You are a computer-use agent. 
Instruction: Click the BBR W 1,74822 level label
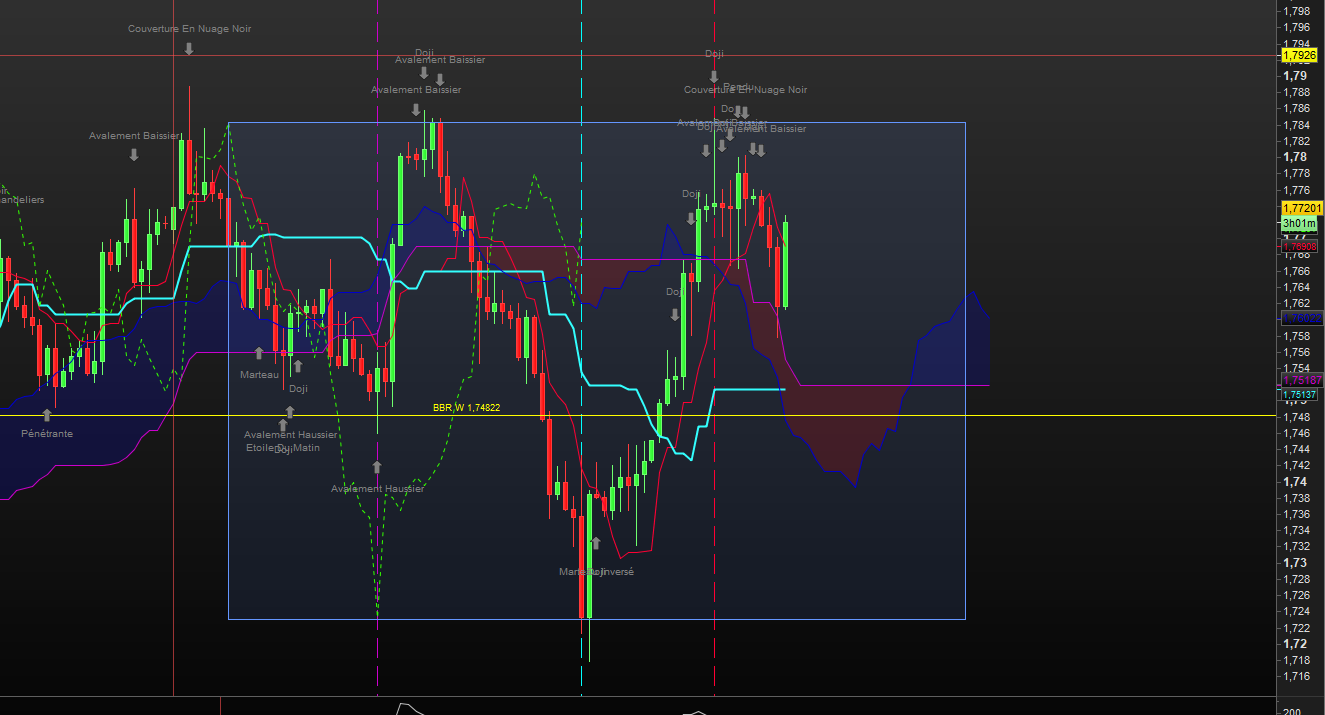click(x=466, y=408)
